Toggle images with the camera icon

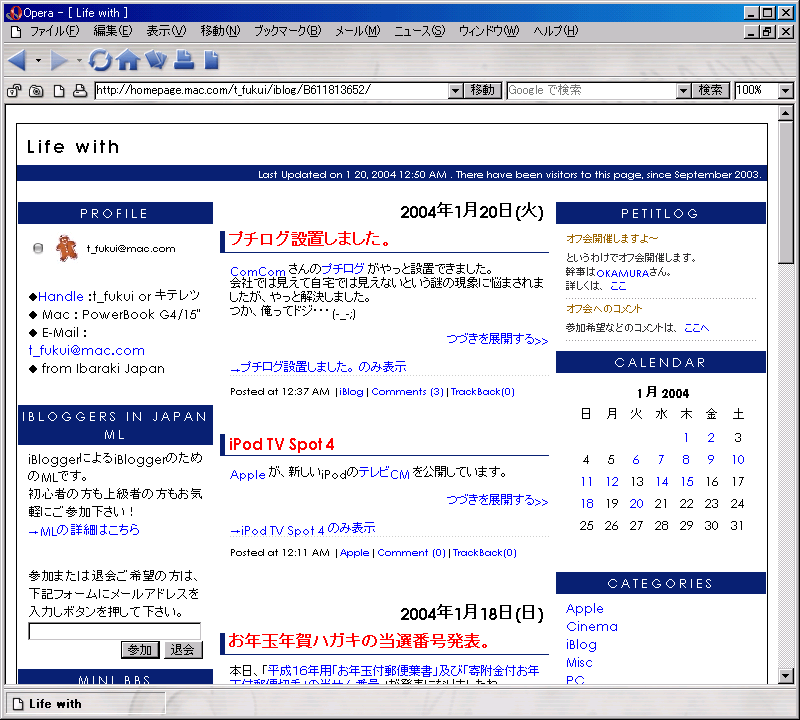pyautogui.click(x=36, y=91)
